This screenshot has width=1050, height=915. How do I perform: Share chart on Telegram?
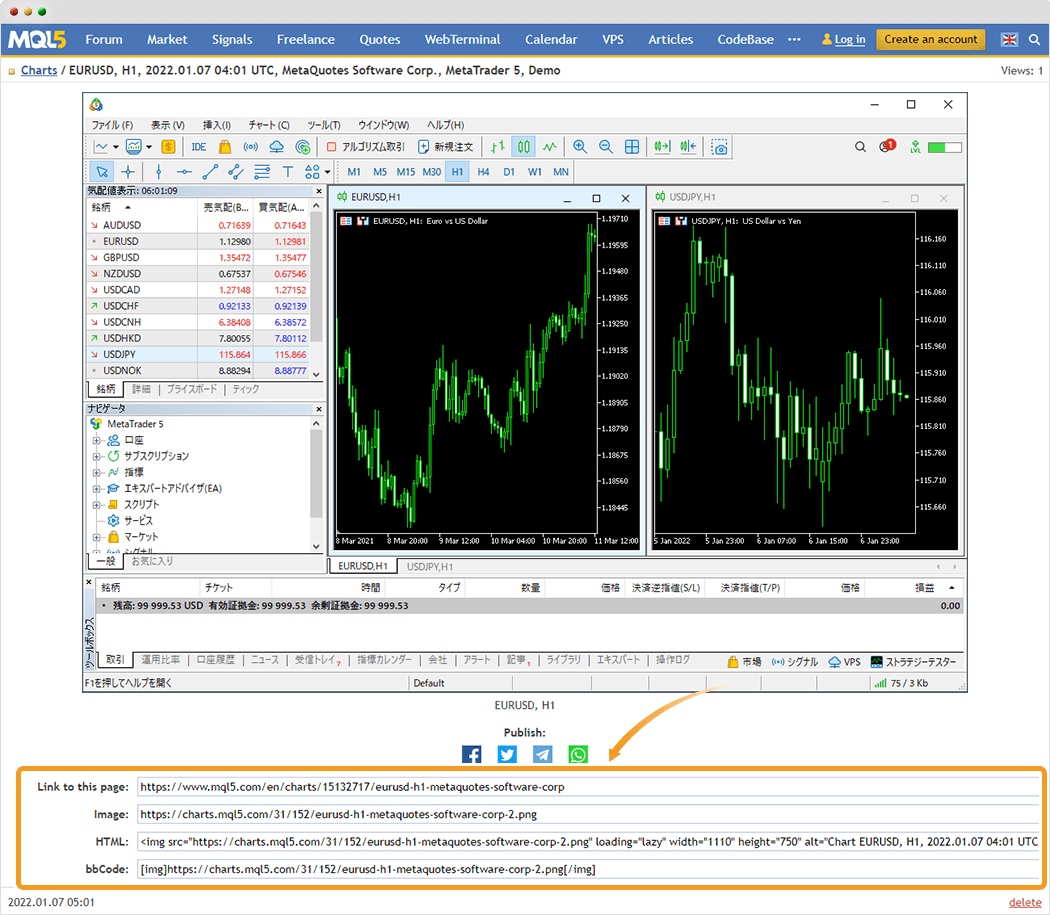(x=542, y=754)
